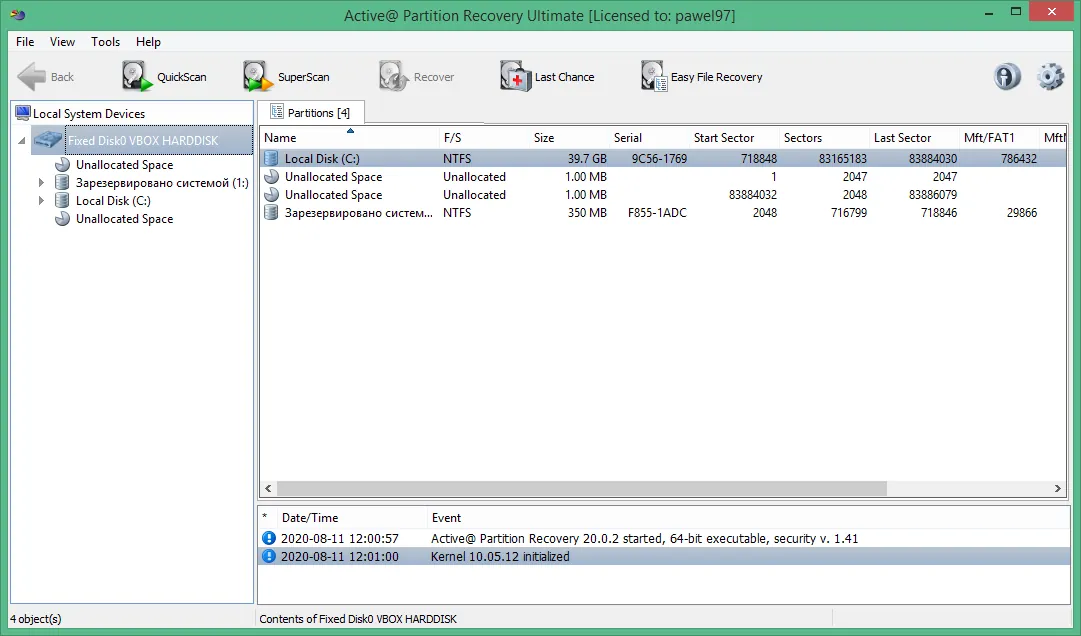
Task: Select last Unallocated Space in tree
Action: [124, 218]
